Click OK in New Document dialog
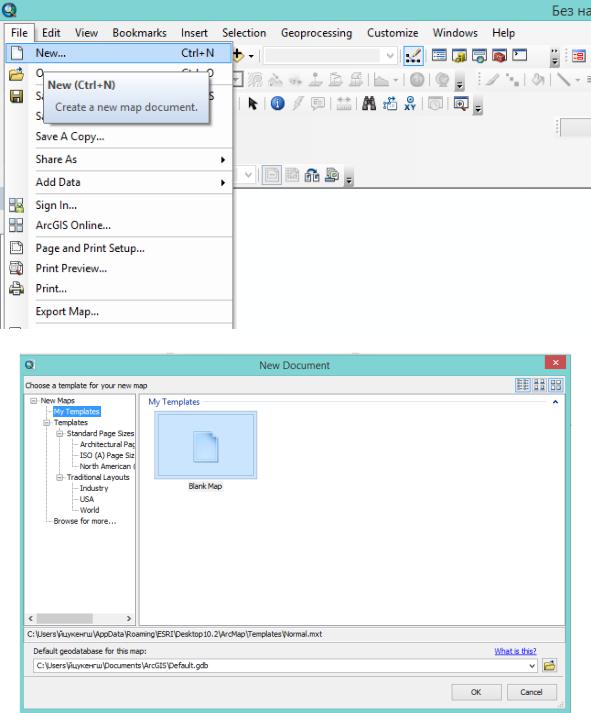Viewport: 591px width, 713px height. pos(476,692)
